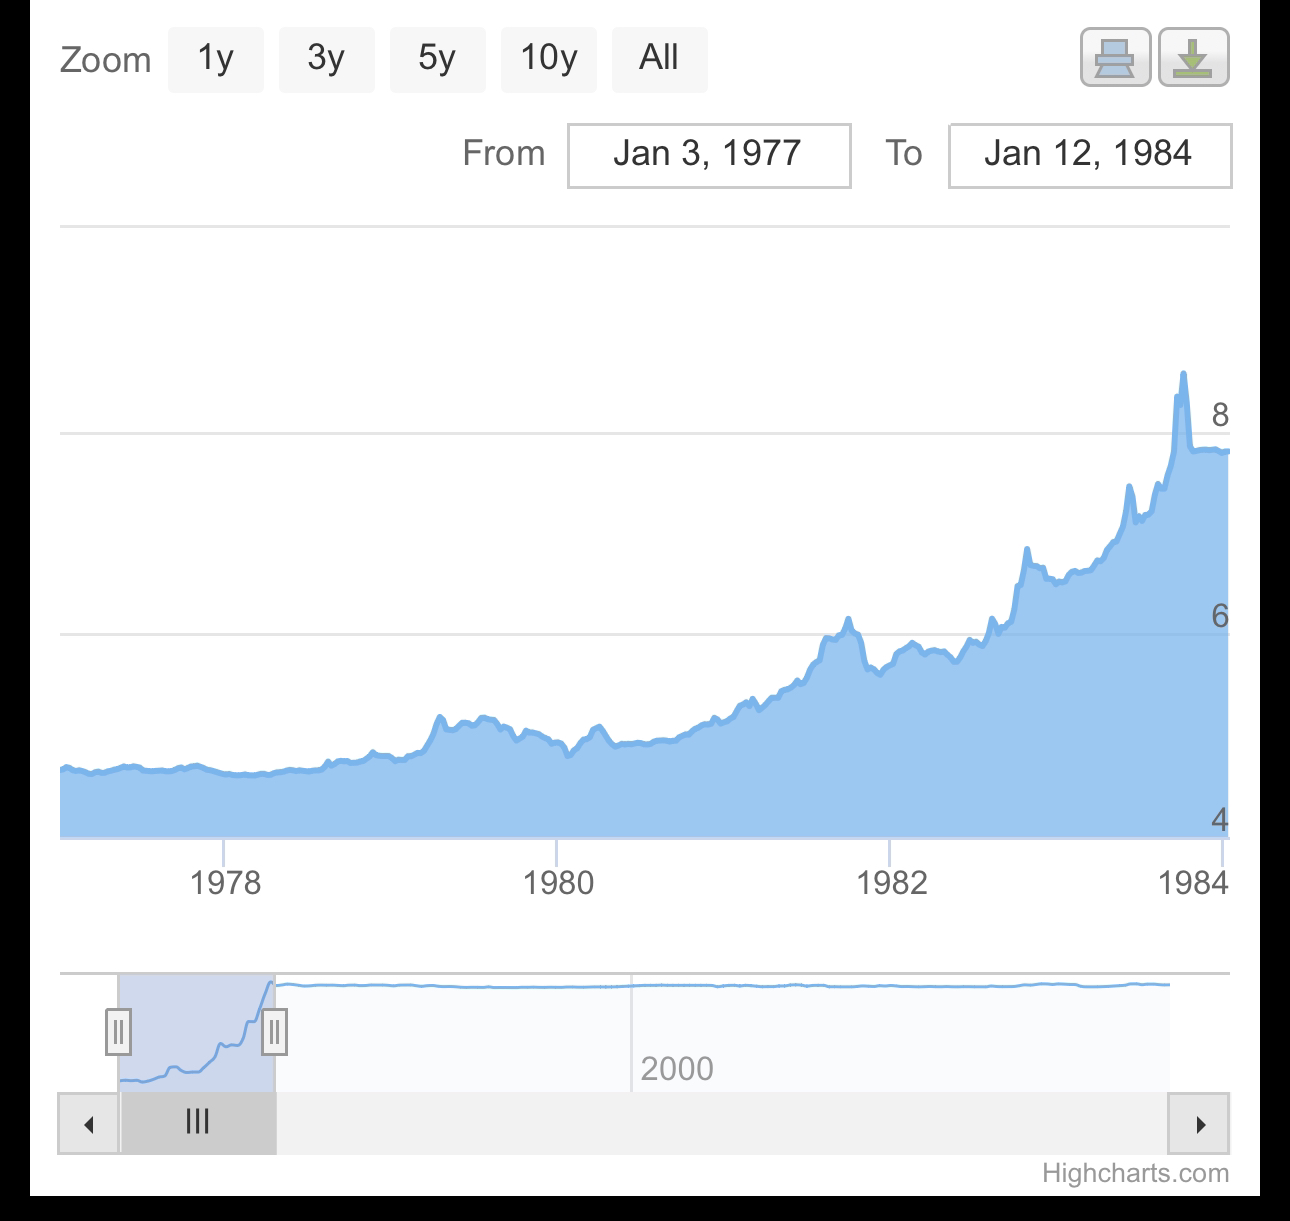1290x1221 pixels.
Task: Click the print chart icon
Action: click(x=1116, y=58)
